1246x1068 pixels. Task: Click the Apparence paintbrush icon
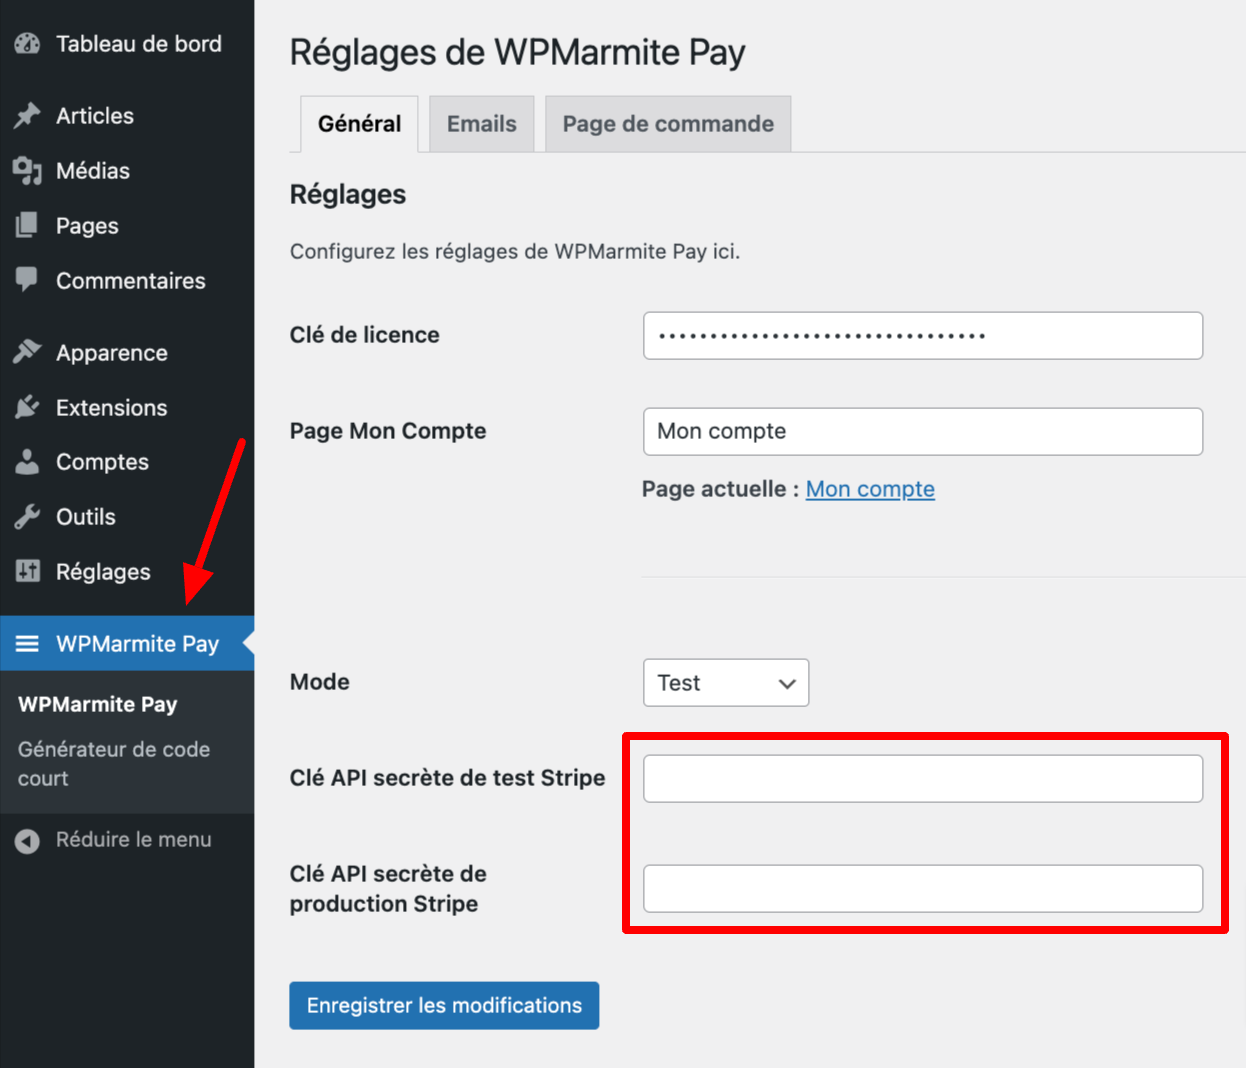point(27,352)
